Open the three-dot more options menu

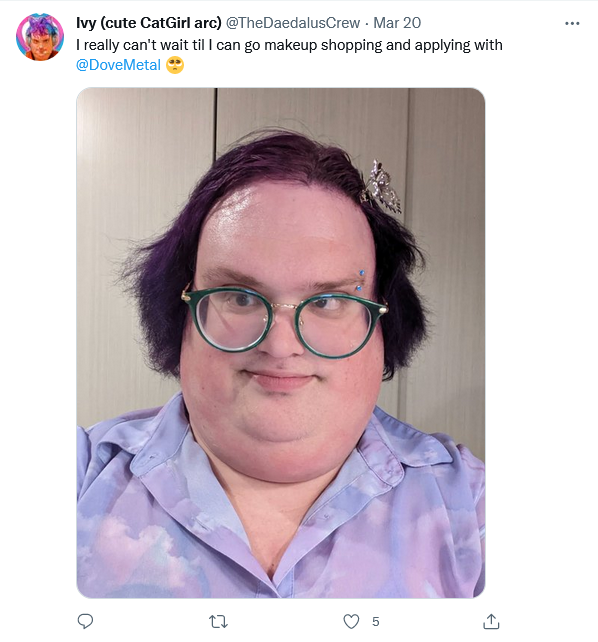pyautogui.click(x=572, y=23)
